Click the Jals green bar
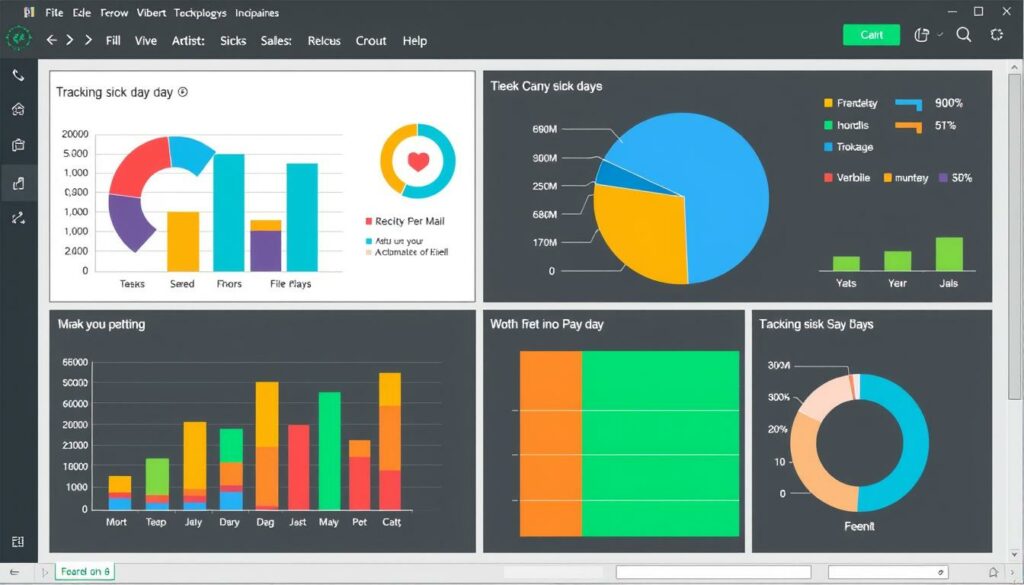Viewport: 1024px width, 585px height. 949,253
